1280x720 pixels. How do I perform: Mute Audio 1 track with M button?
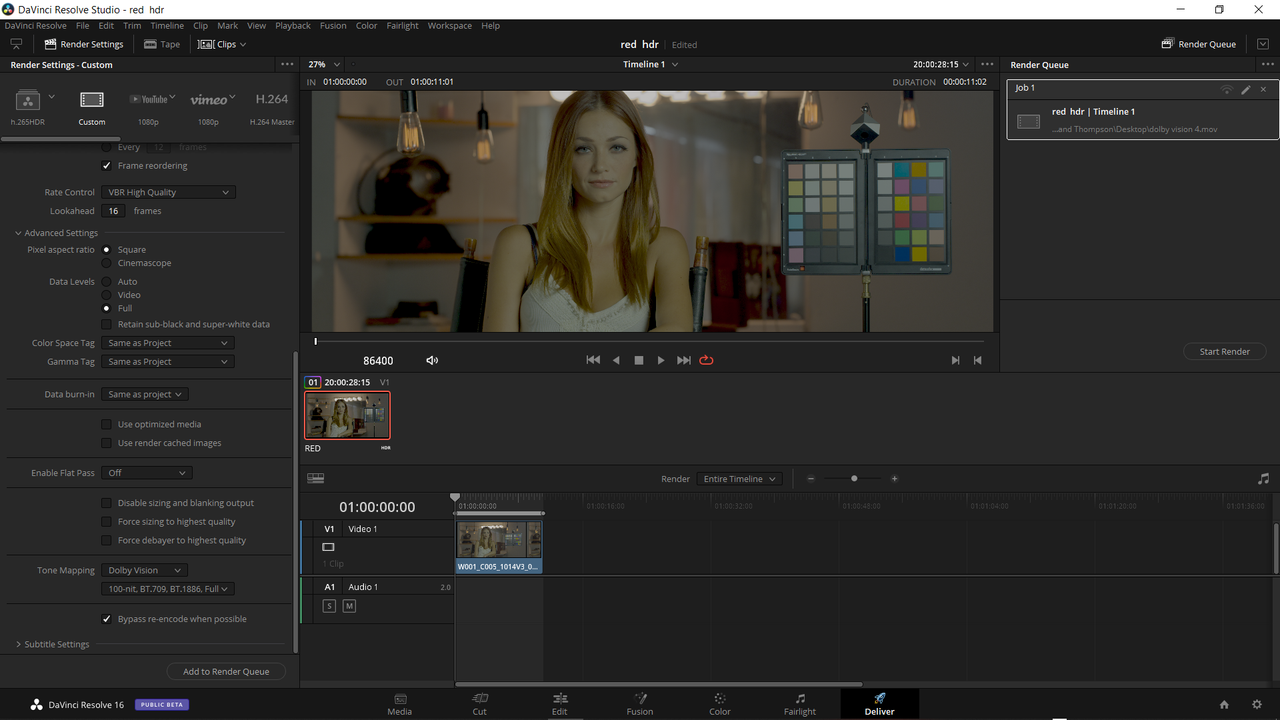[x=349, y=606]
